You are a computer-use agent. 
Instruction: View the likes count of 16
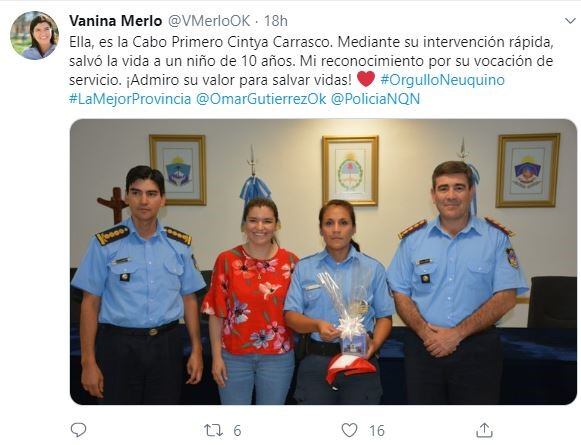(x=377, y=431)
